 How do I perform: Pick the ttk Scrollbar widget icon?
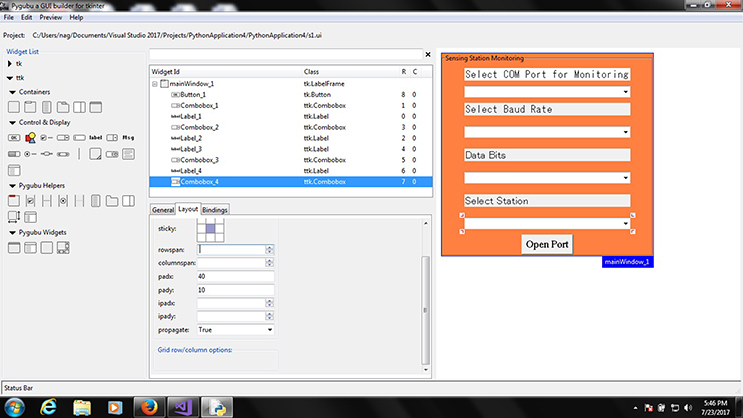(63, 154)
